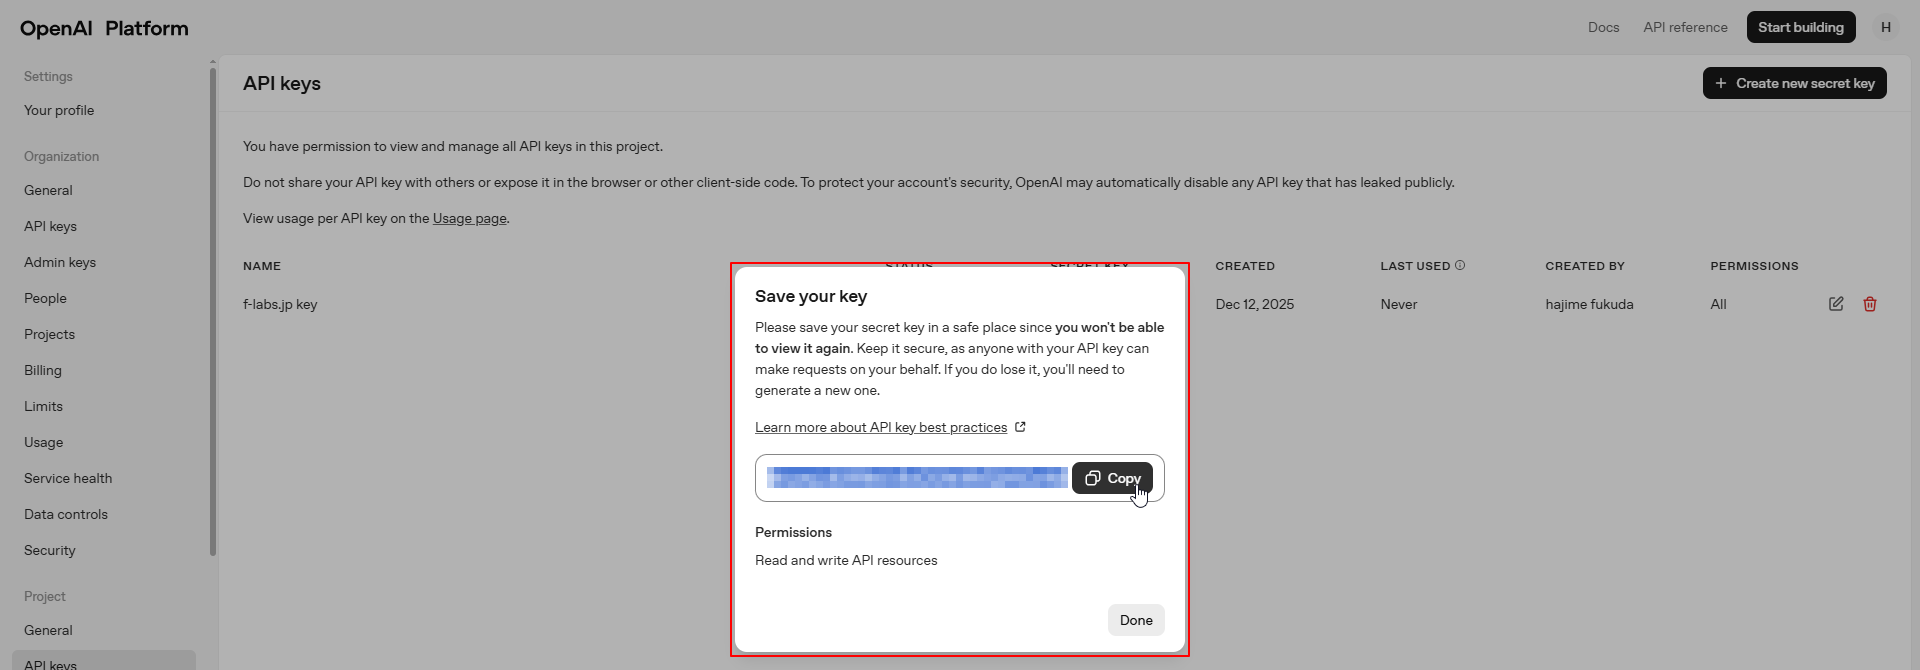Open the API key best practices link
Viewport: 1920px width, 670px height.
pyautogui.click(x=880, y=428)
